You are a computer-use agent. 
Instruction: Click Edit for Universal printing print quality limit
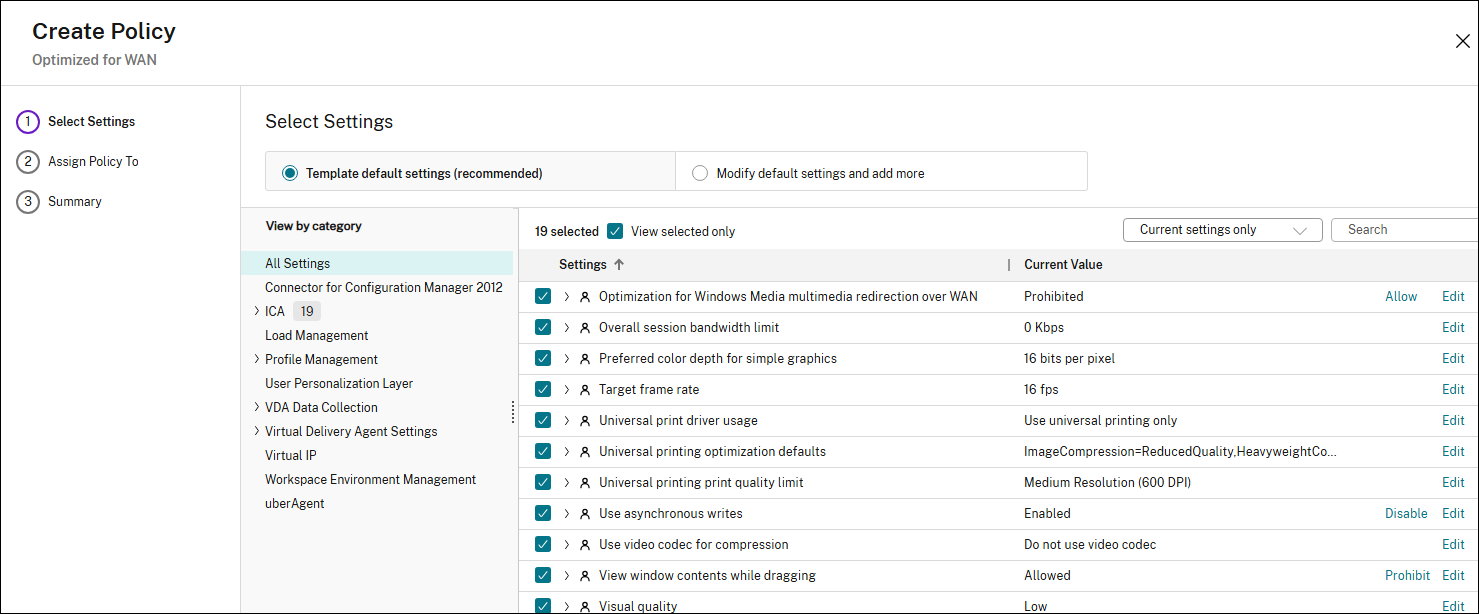[x=1452, y=483]
